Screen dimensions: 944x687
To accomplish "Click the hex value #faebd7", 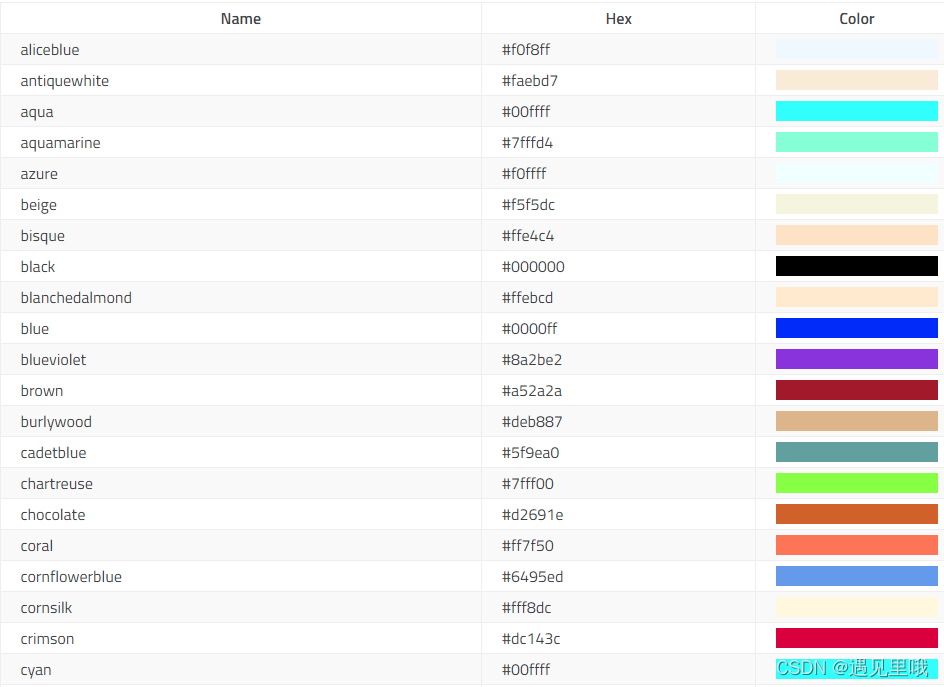I will click(x=530, y=81).
